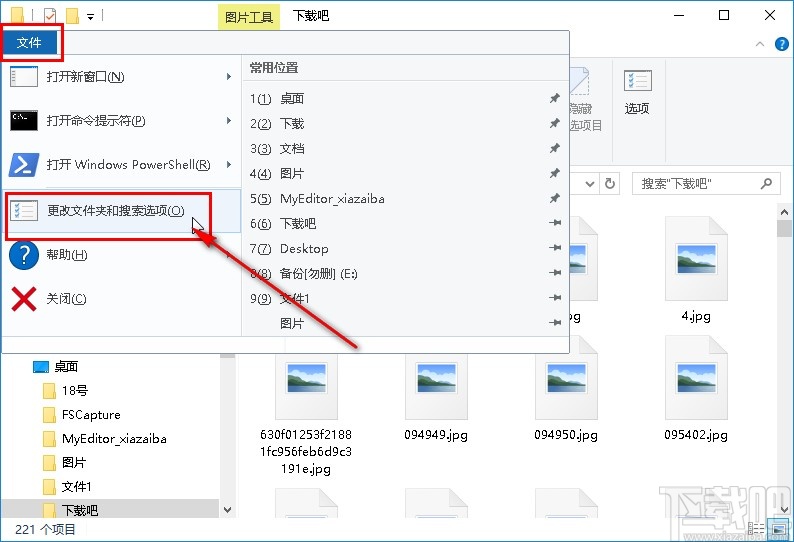Click the folder options checklist icon

coord(24,210)
